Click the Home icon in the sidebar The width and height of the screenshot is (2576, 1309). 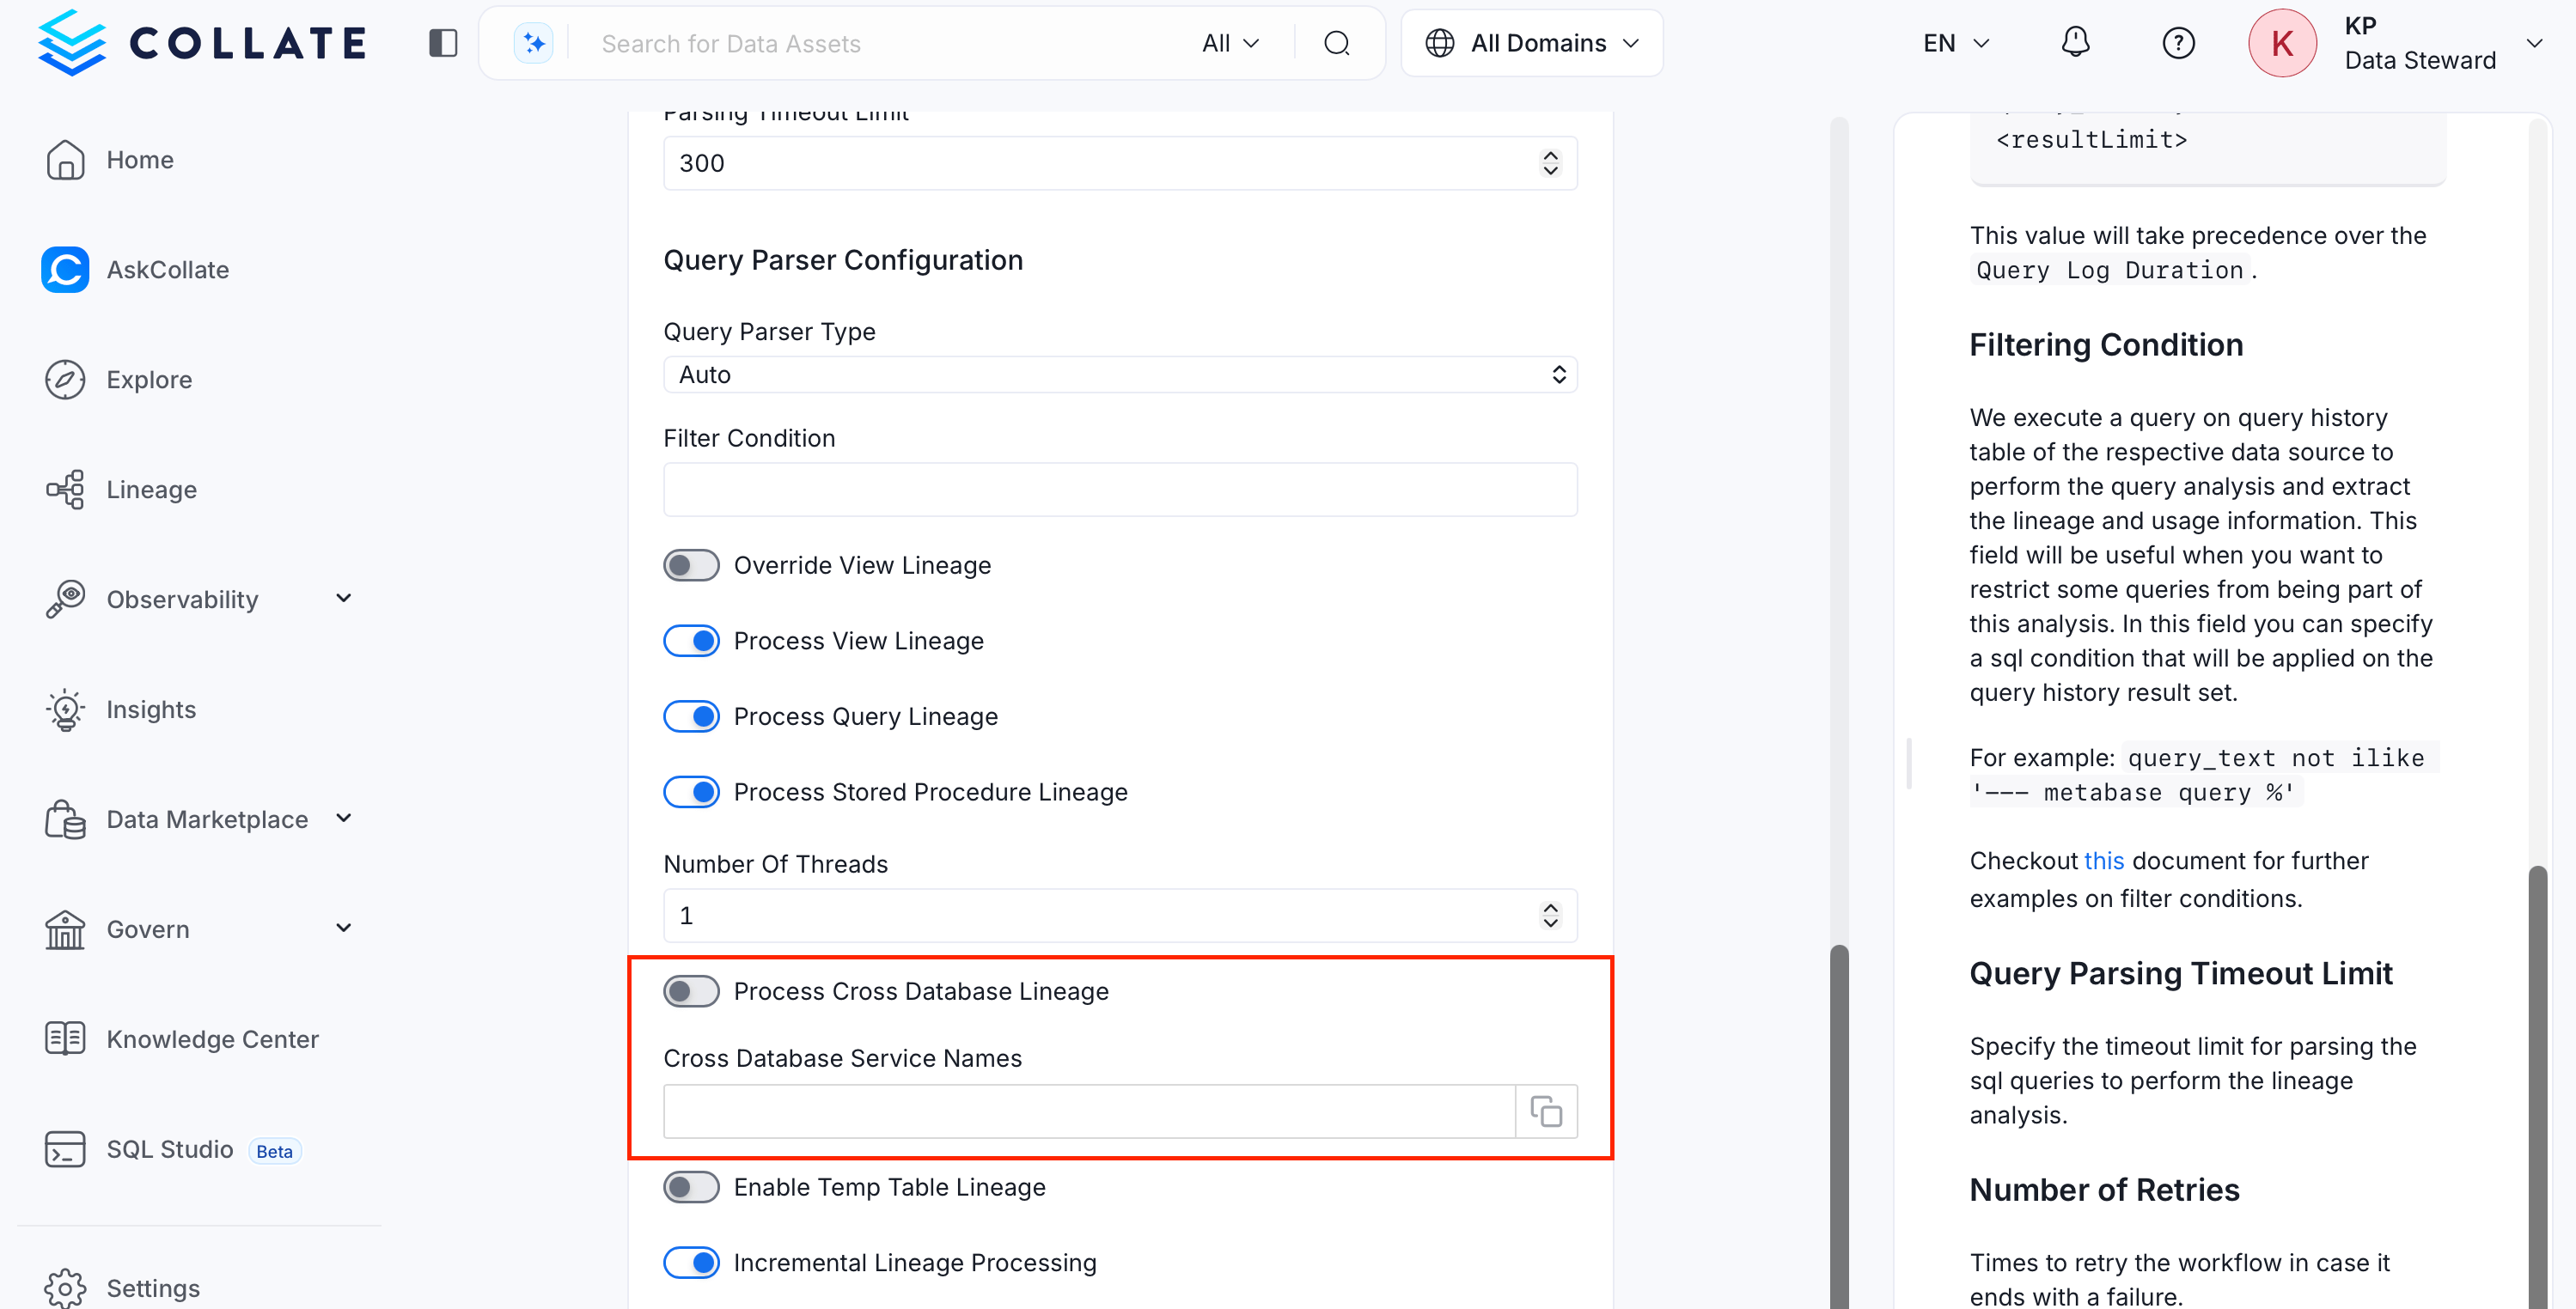pyautogui.click(x=65, y=160)
